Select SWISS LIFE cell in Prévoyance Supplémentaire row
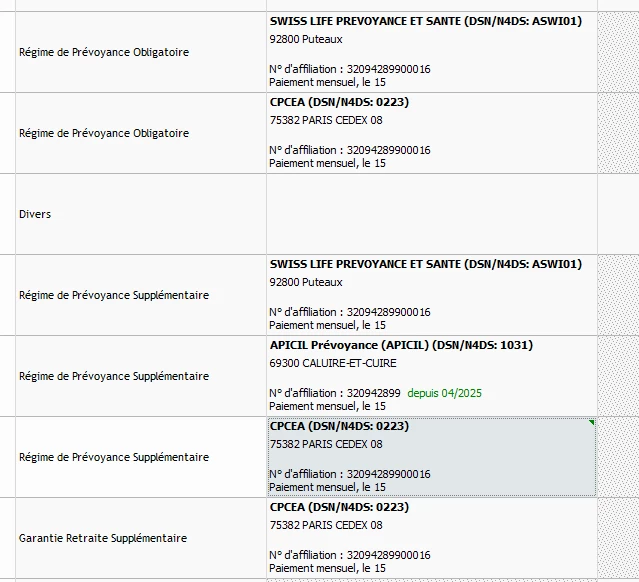The height and width of the screenshot is (582, 639). point(431,294)
